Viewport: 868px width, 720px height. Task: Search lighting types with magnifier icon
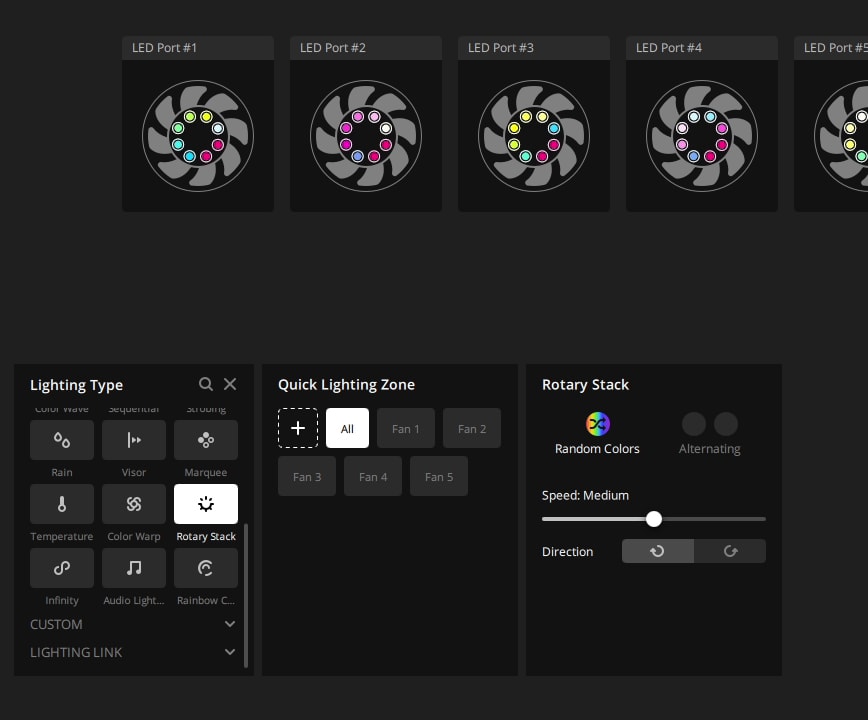click(x=206, y=384)
